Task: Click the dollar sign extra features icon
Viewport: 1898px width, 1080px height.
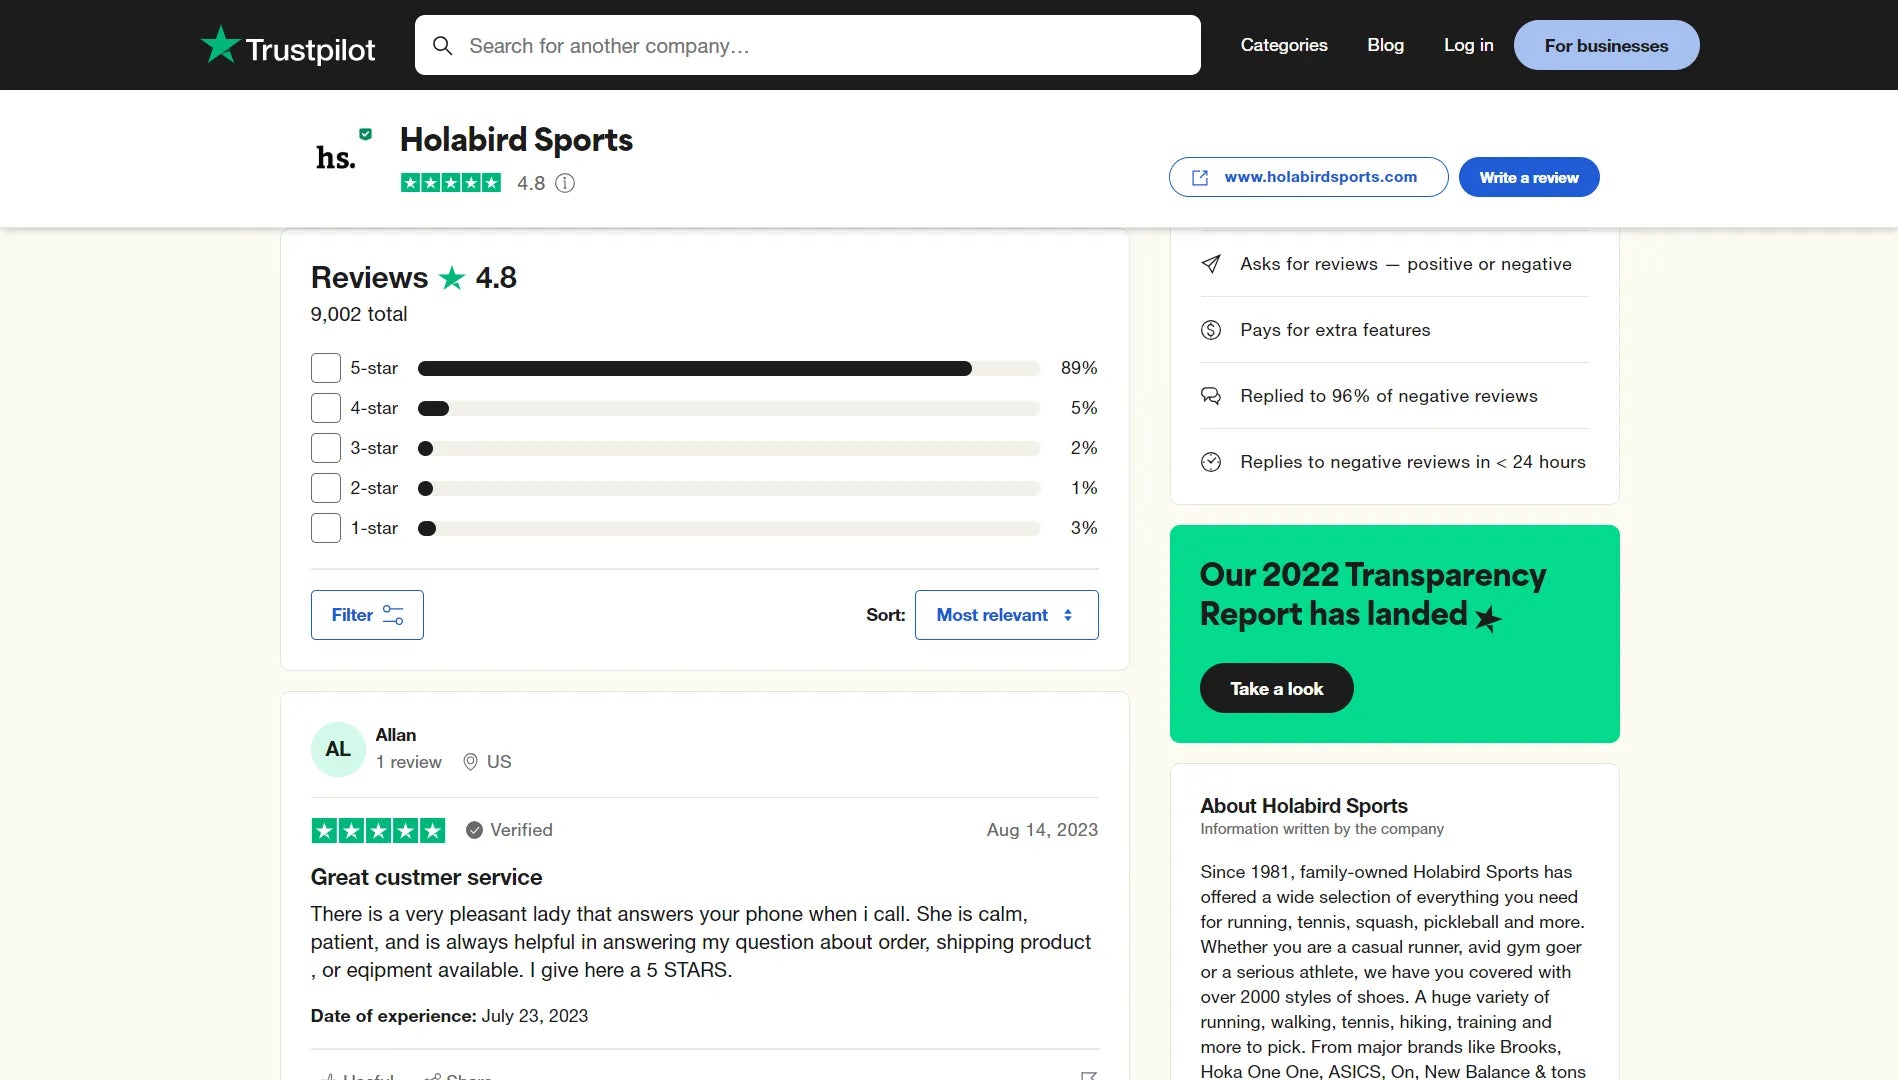Action: coord(1211,330)
